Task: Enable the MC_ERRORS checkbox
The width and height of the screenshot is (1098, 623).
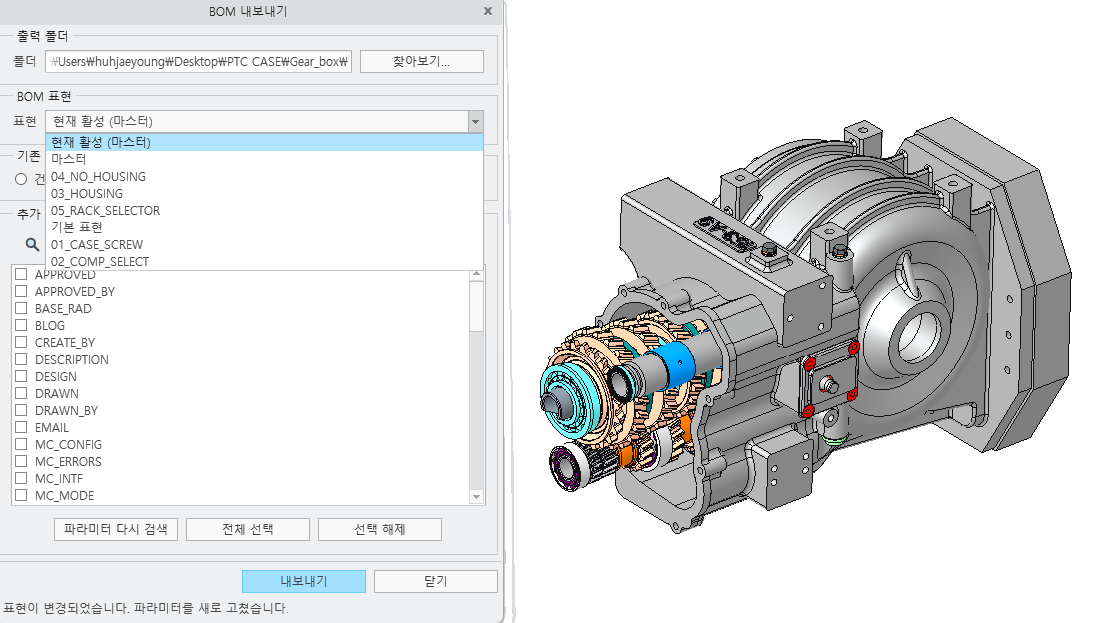Action: pos(21,461)
